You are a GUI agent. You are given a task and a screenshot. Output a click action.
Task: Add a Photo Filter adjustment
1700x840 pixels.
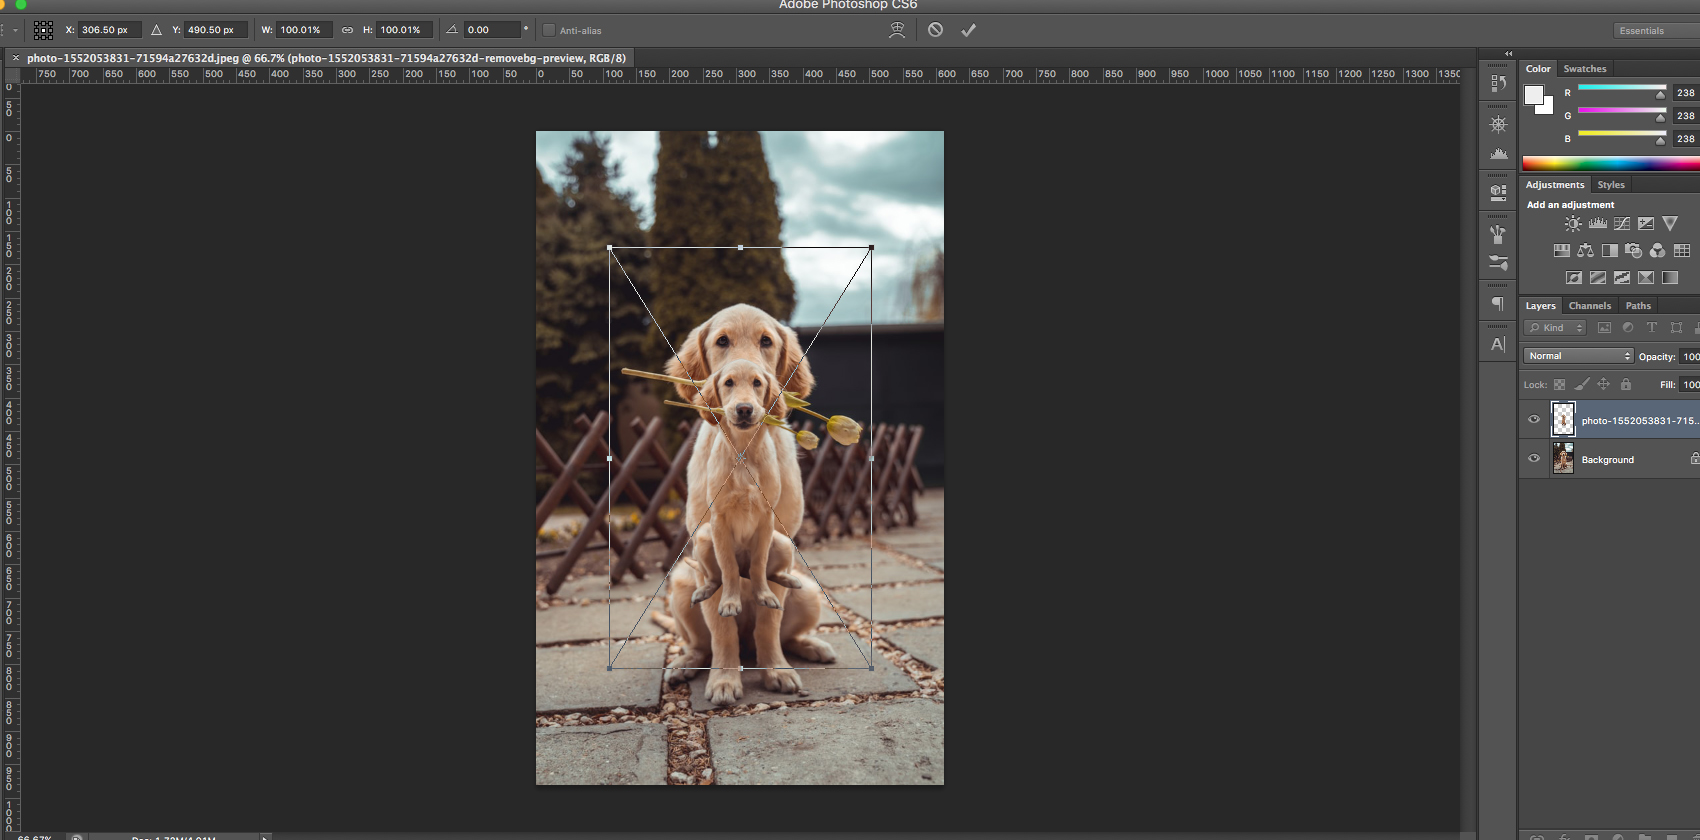(x=1633, y=251)
